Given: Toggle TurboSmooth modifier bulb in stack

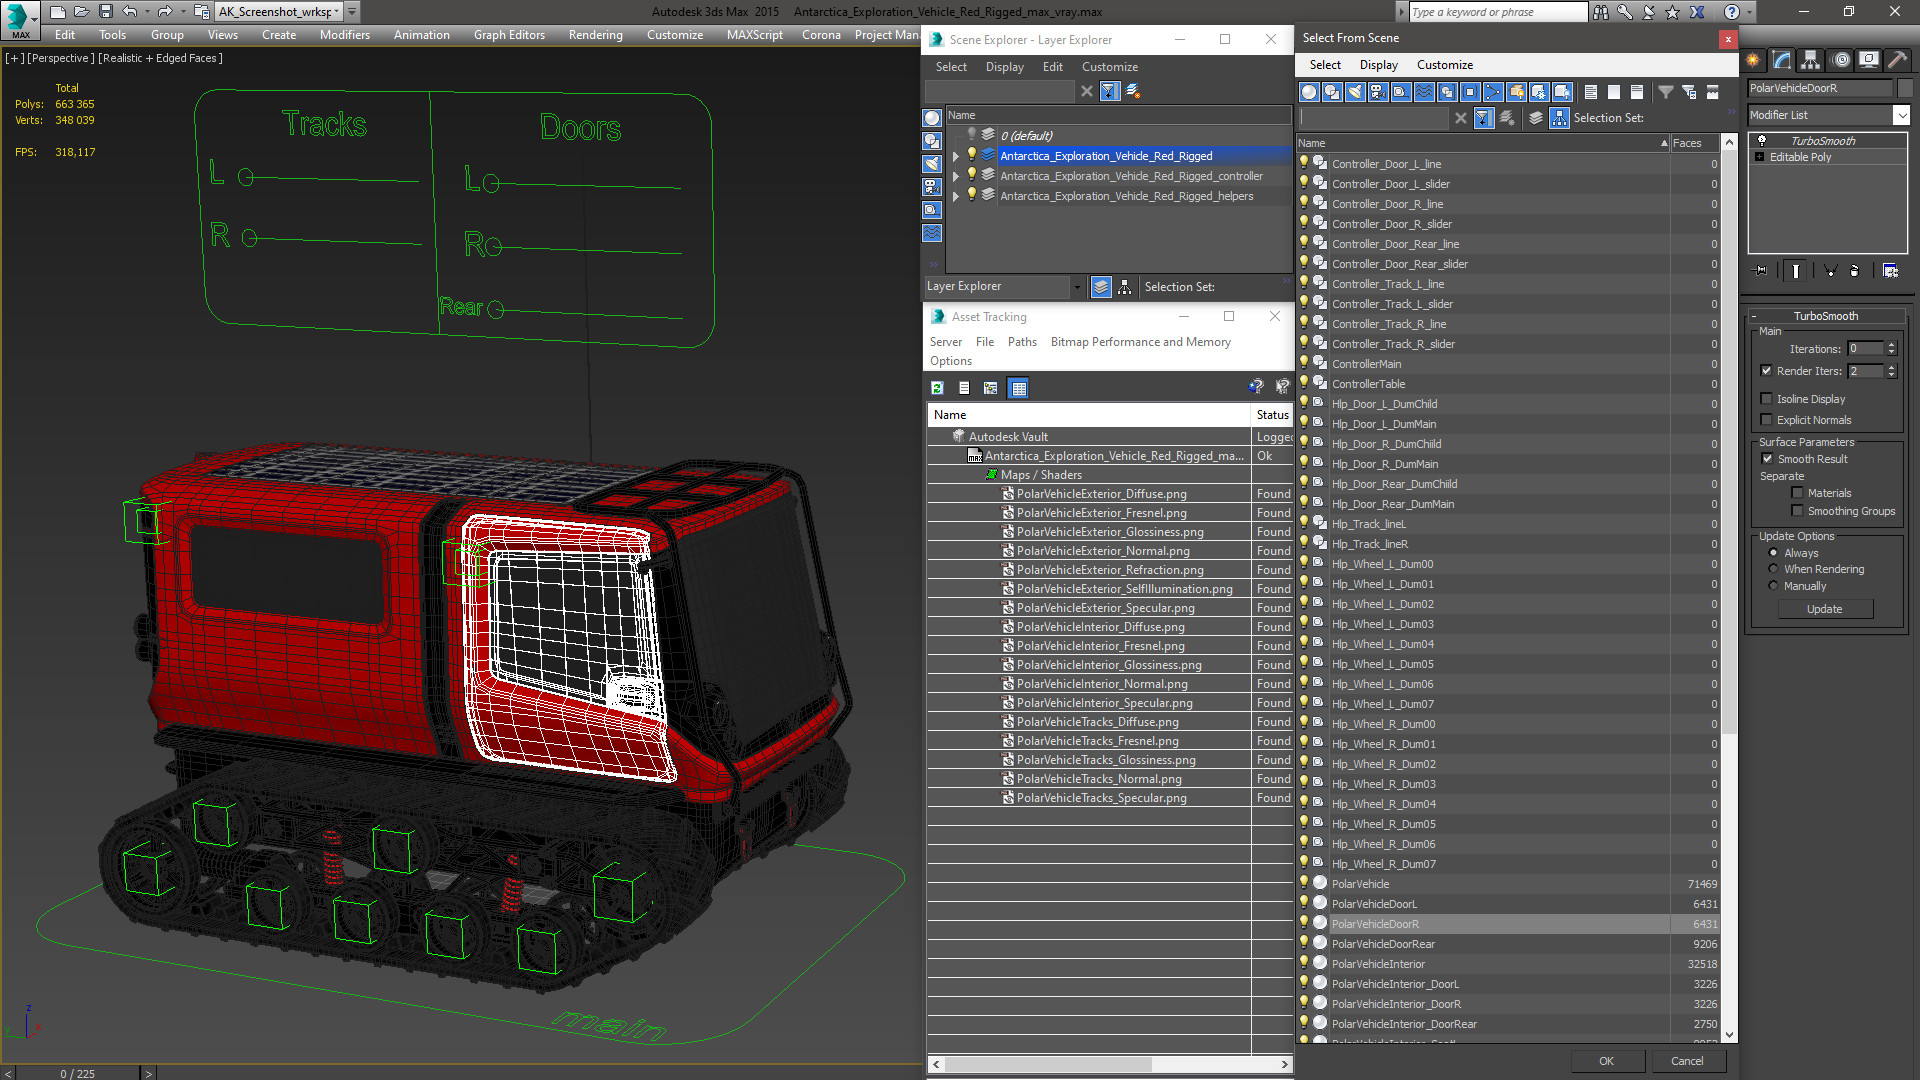Looking at the screenshot, I should pos(1762,141).
